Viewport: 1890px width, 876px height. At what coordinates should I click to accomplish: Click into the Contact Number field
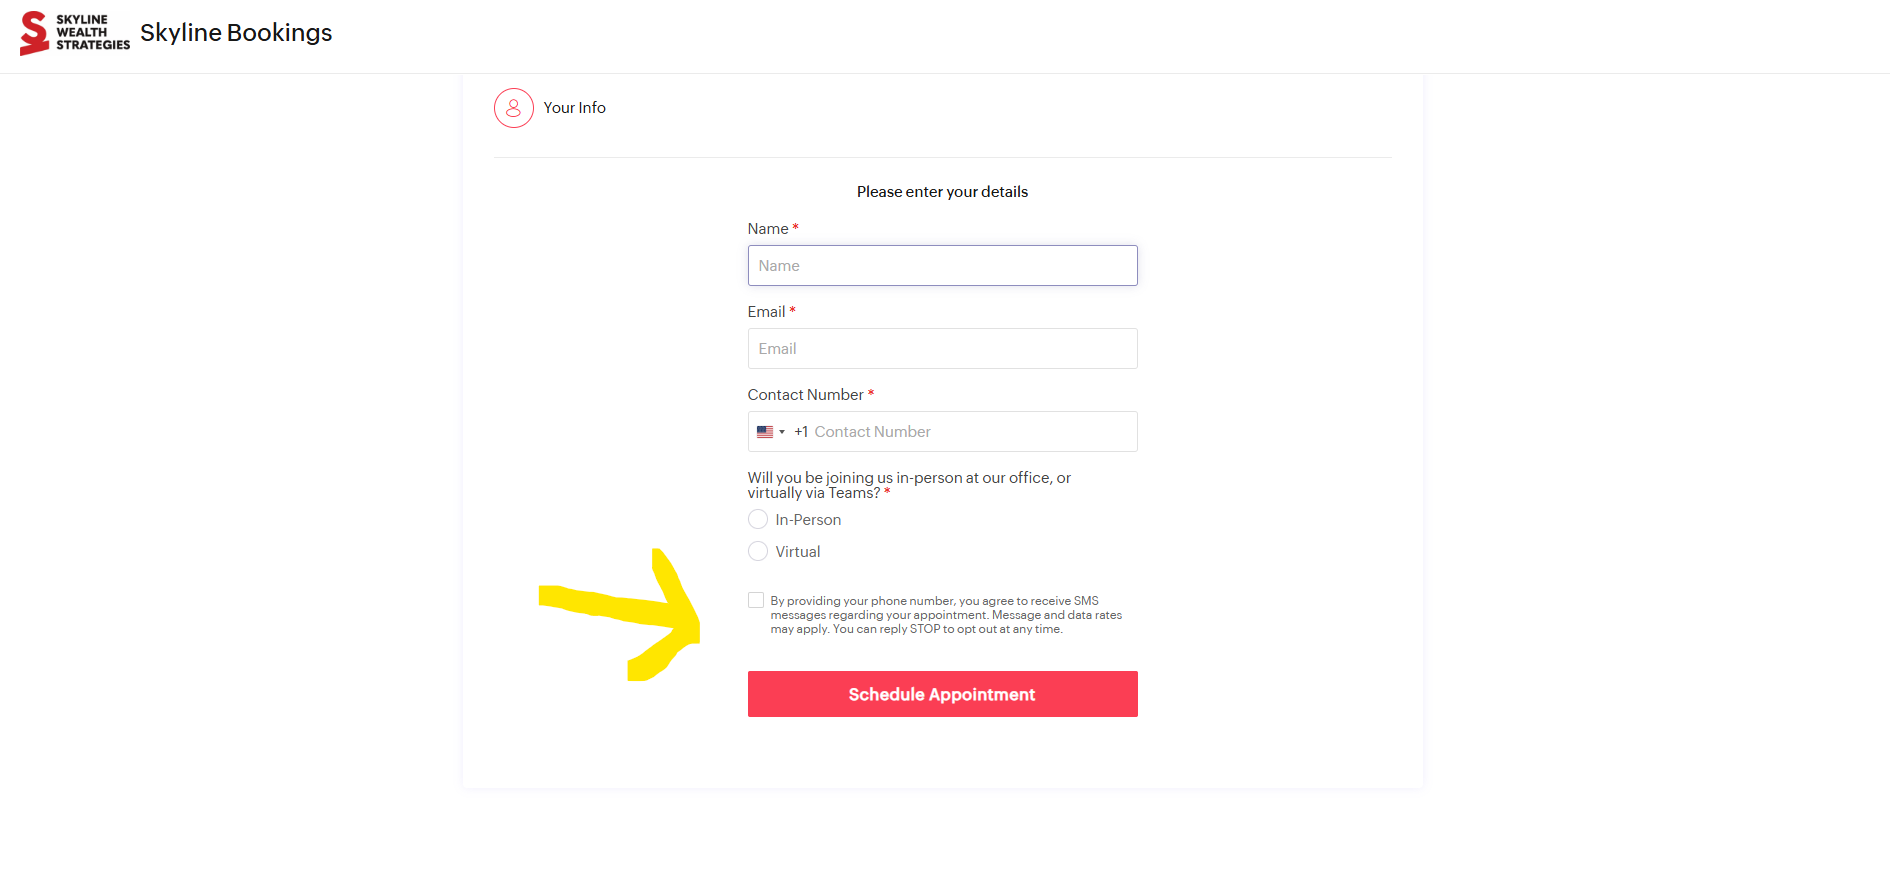972,432
